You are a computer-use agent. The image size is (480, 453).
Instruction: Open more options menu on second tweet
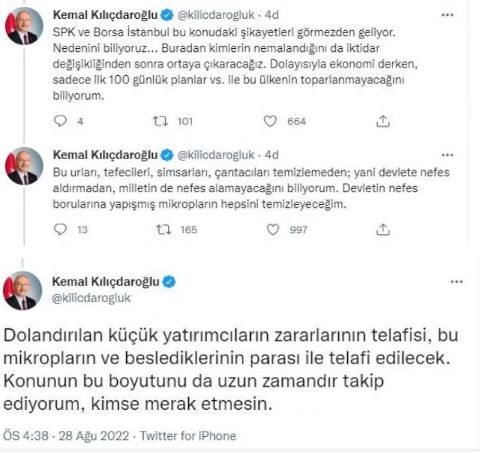coord(447,155)
